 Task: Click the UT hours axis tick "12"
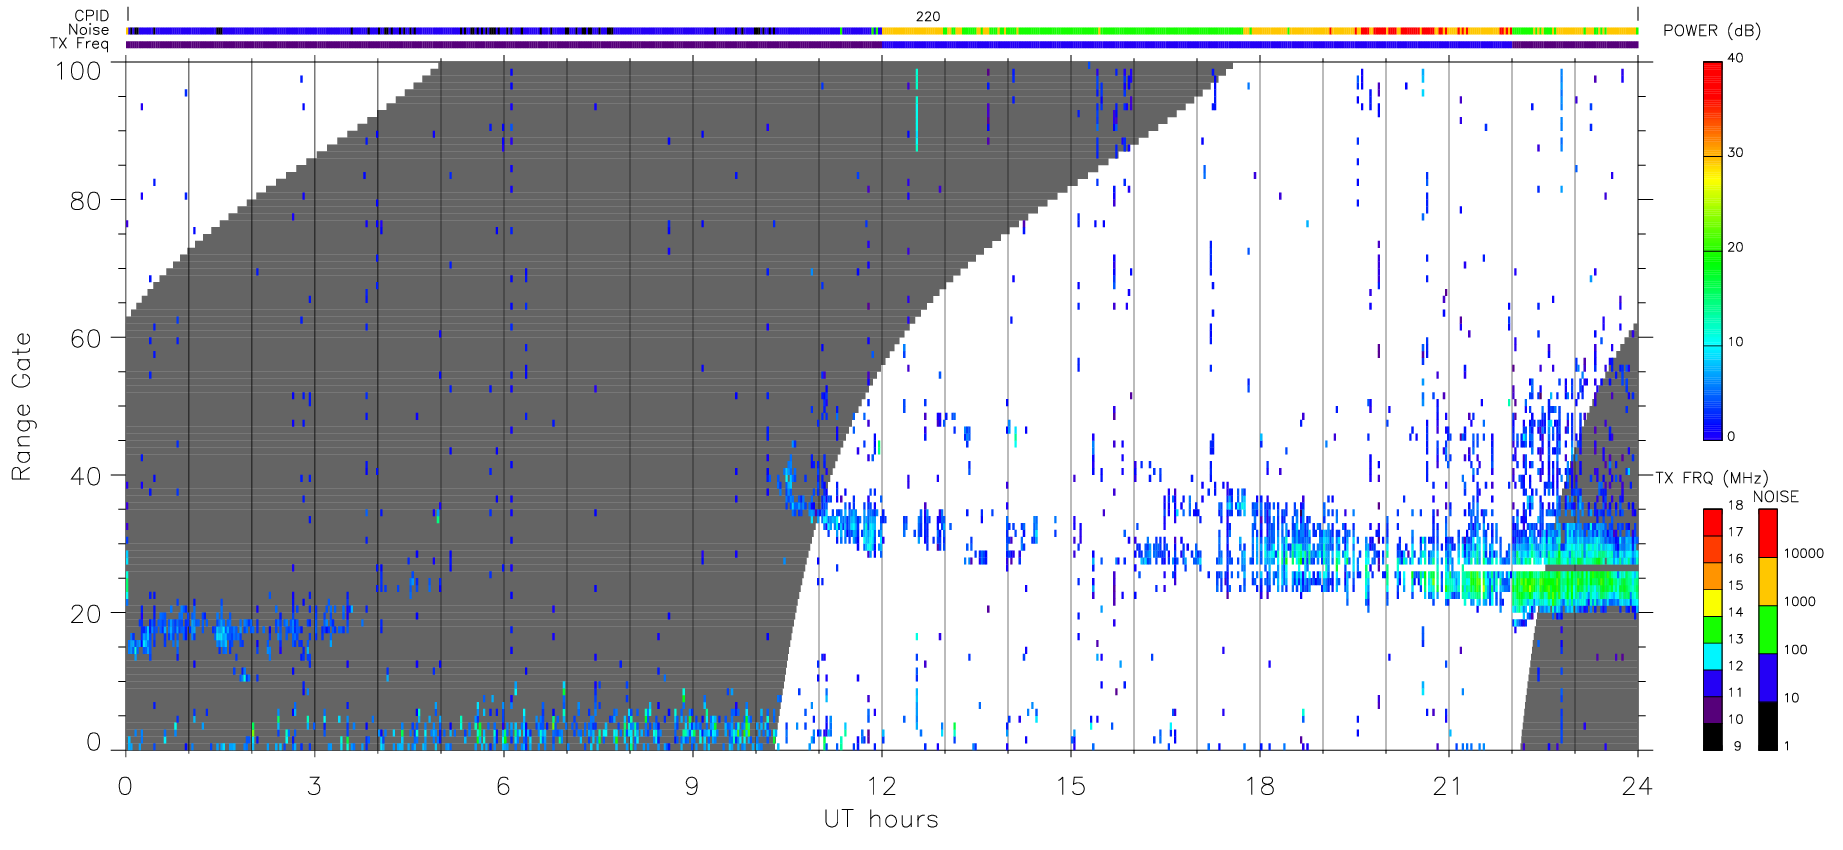point(881,786)
